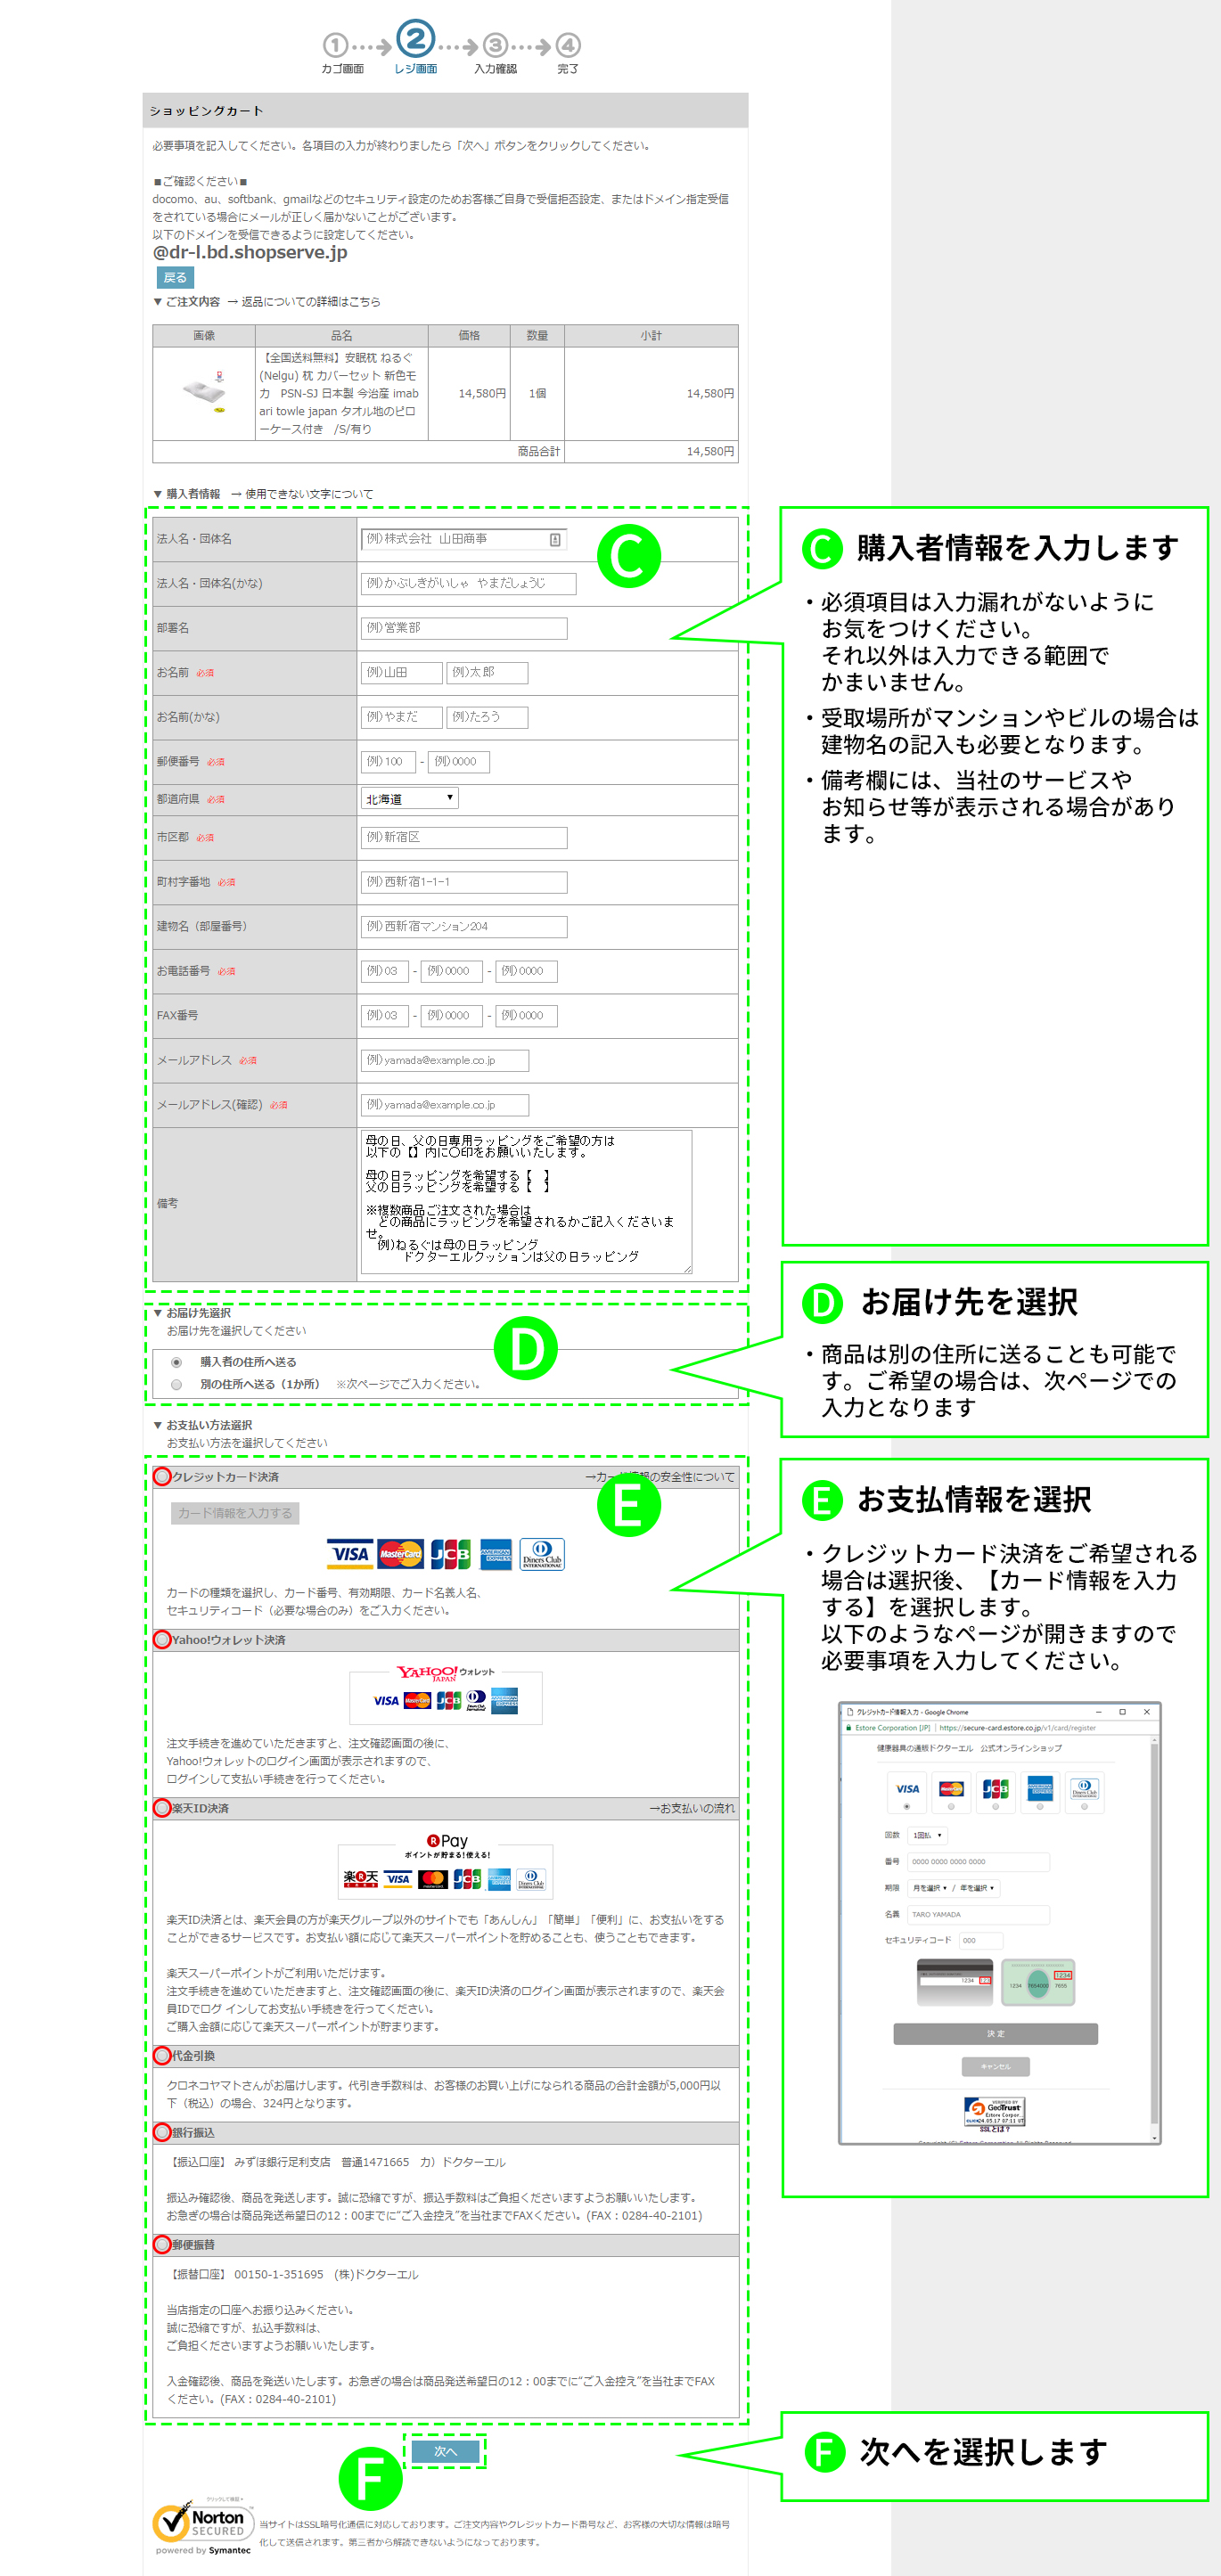
Task: Focus the メールアドレス input field
Action: [444, 1060]
